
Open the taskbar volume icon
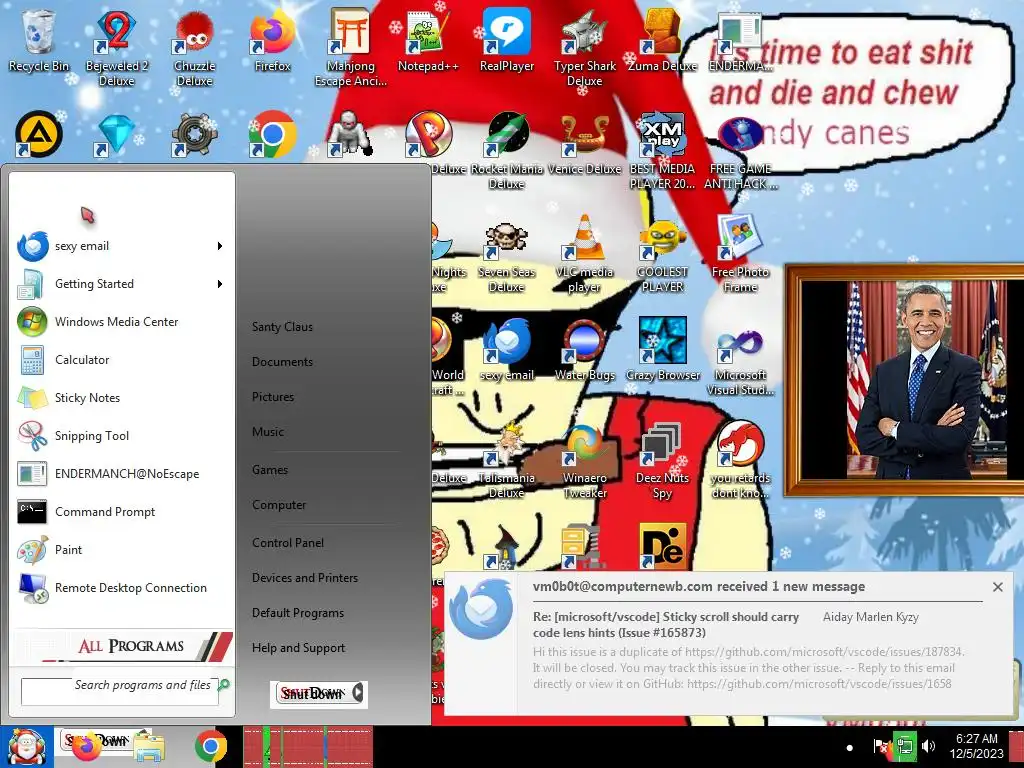click(x=927, y=746)
